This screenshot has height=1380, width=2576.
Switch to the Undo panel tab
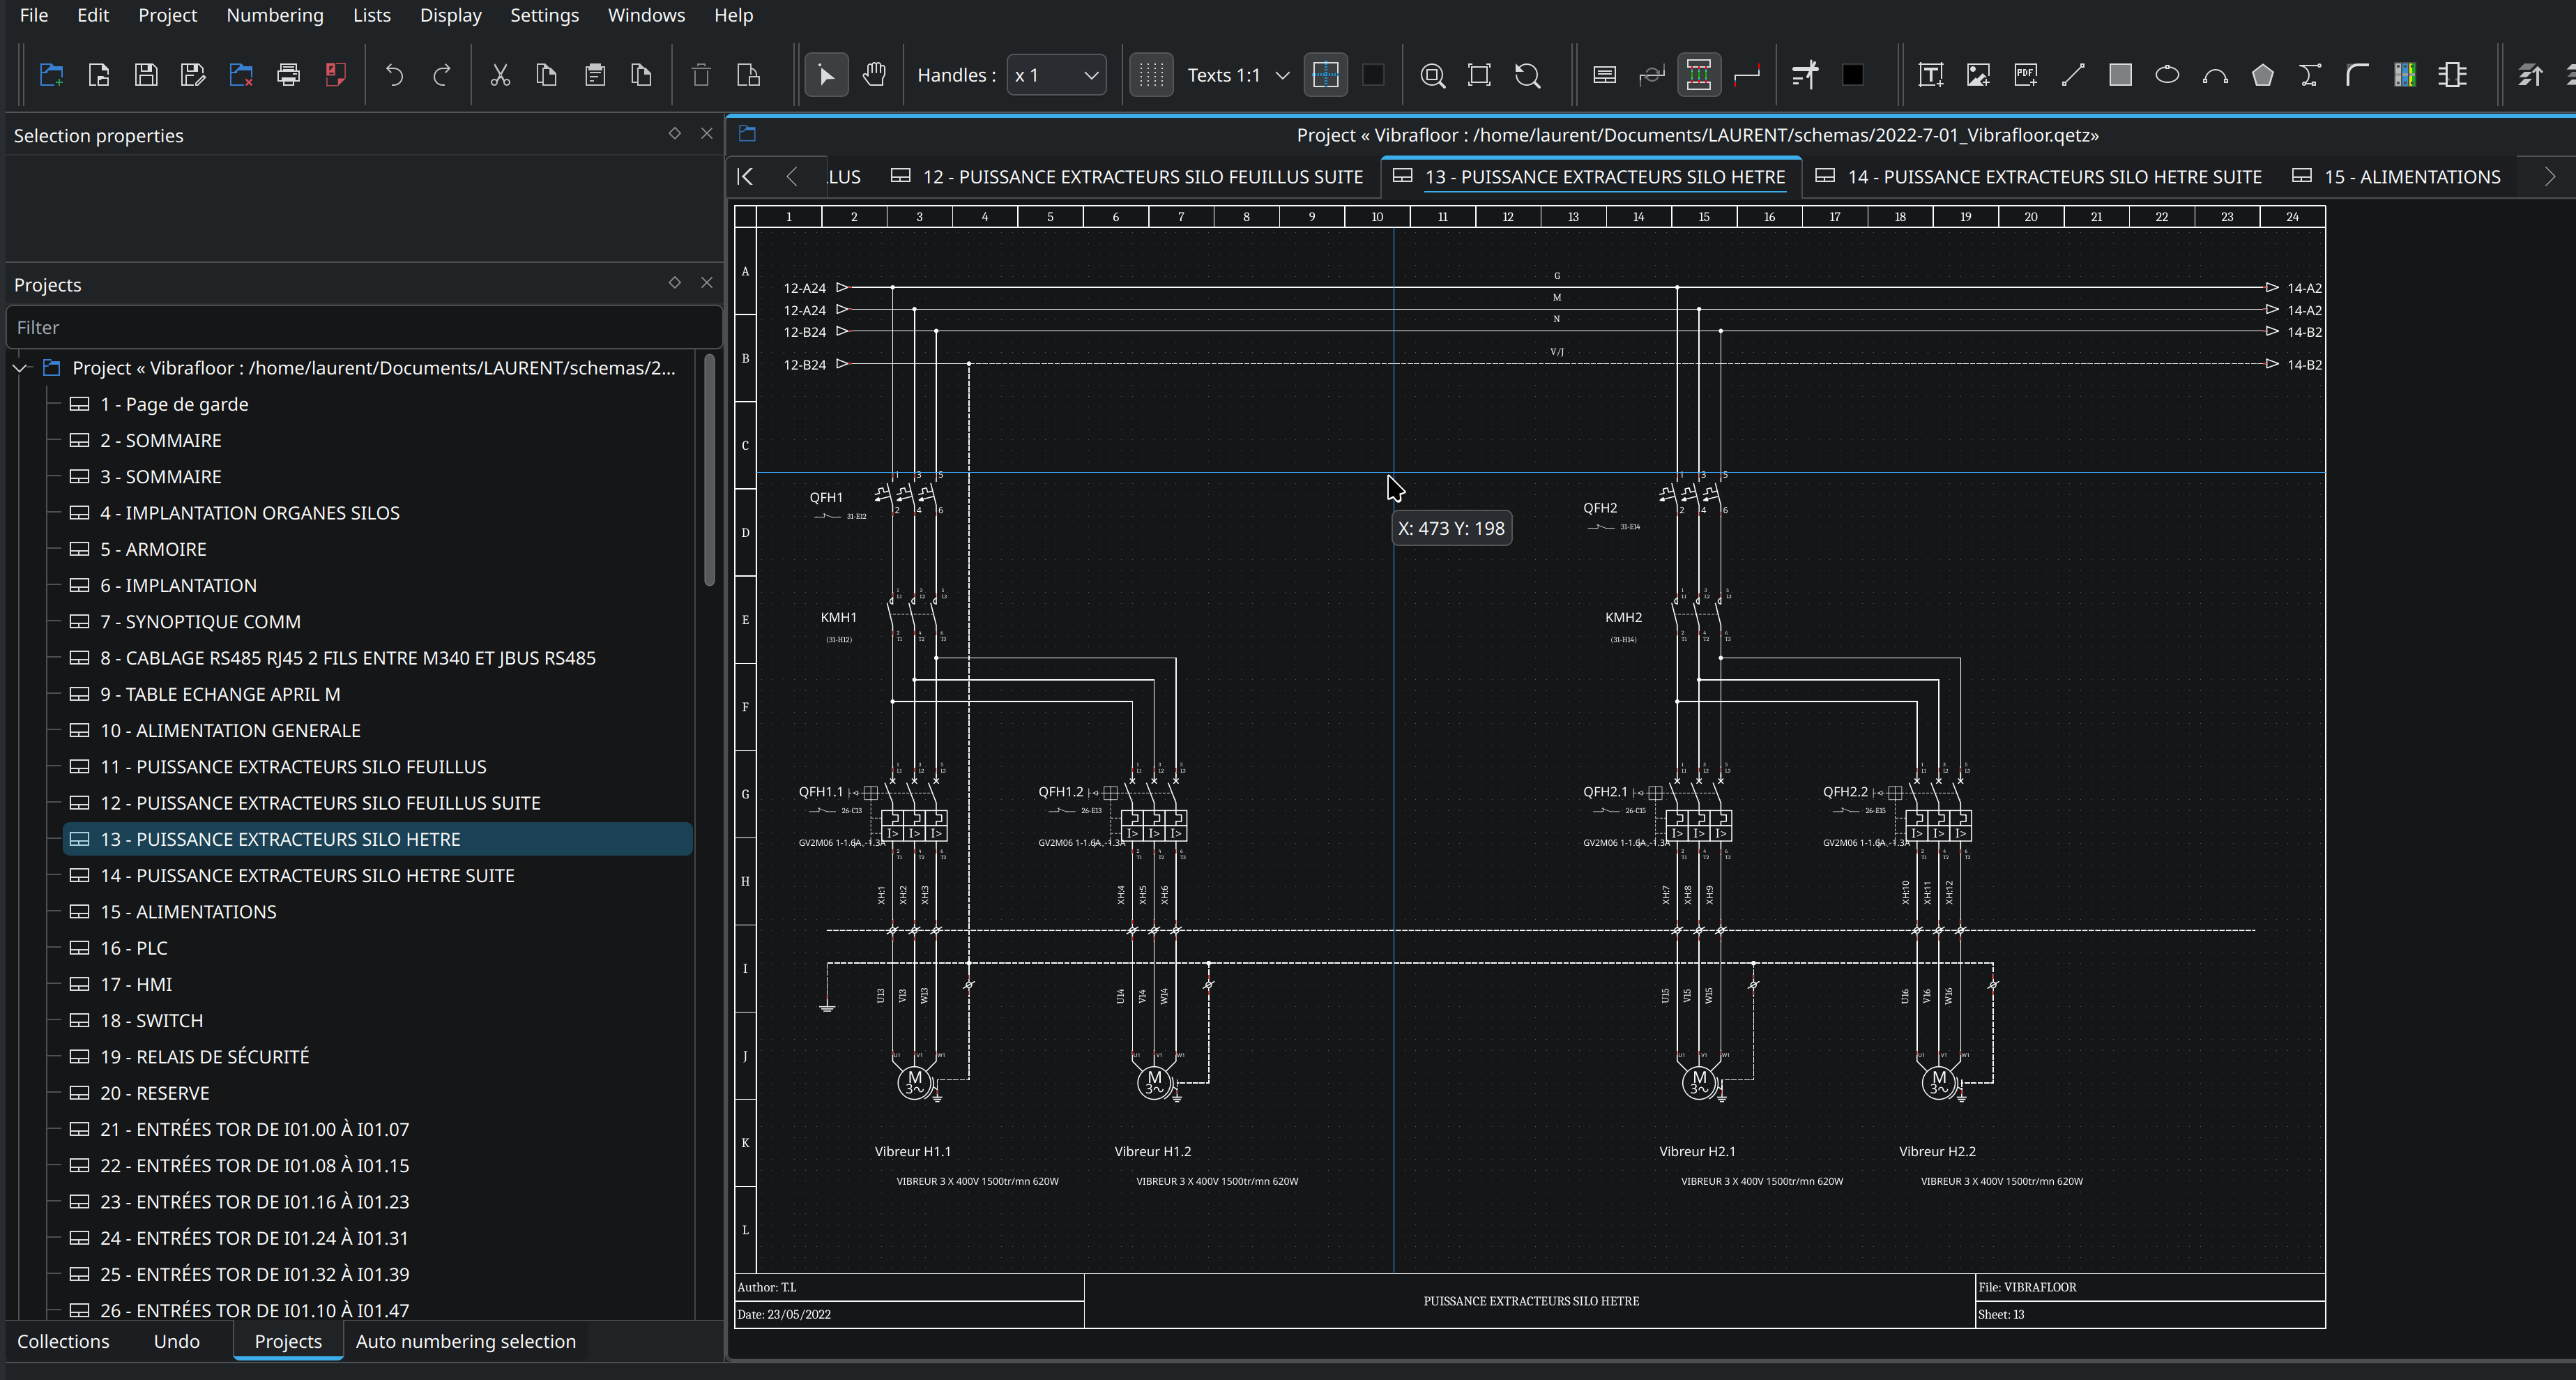(177, 1341)
